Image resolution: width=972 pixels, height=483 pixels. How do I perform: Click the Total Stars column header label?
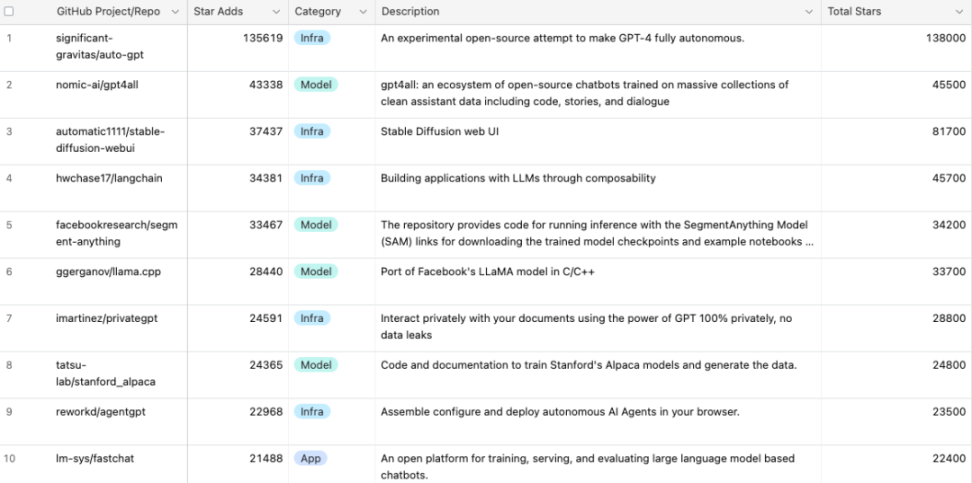pyautogui.click(x=854, y=11)
